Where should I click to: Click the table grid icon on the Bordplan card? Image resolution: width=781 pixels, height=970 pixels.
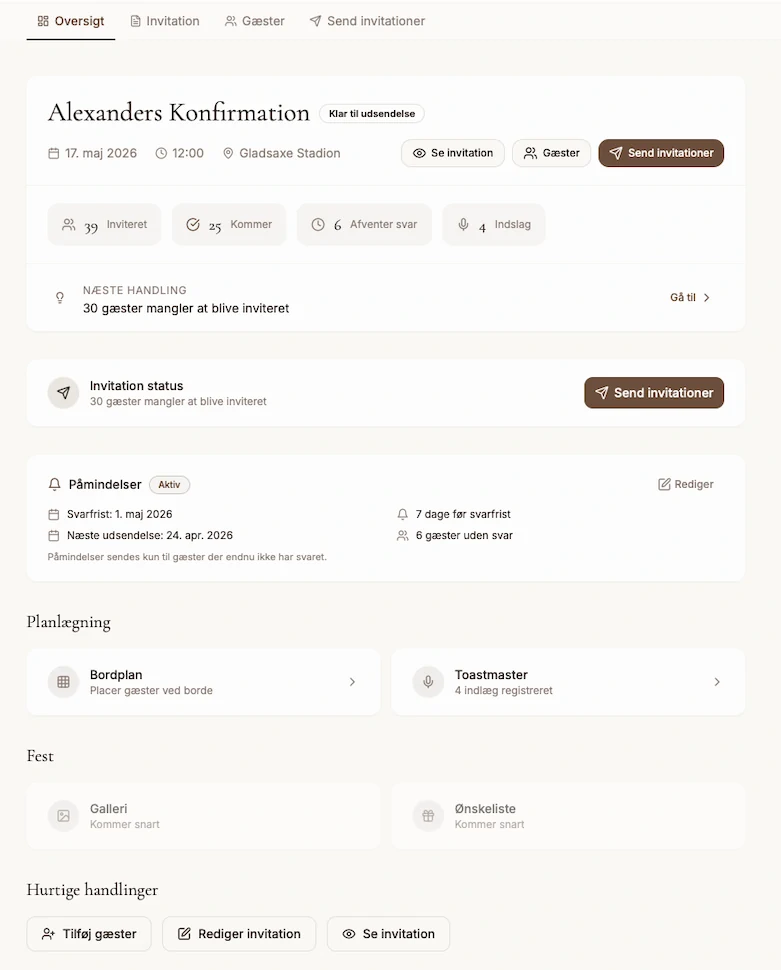63,681
